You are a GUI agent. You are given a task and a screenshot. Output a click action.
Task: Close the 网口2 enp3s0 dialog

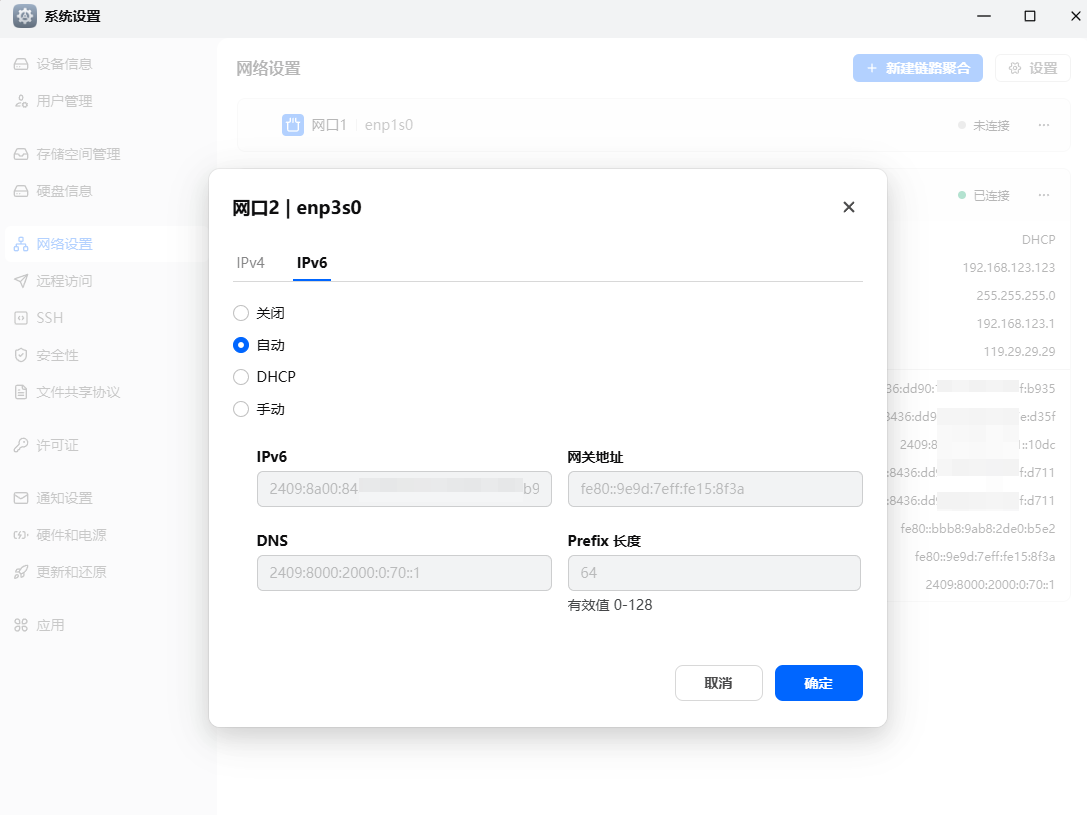[x=849, y=207]
